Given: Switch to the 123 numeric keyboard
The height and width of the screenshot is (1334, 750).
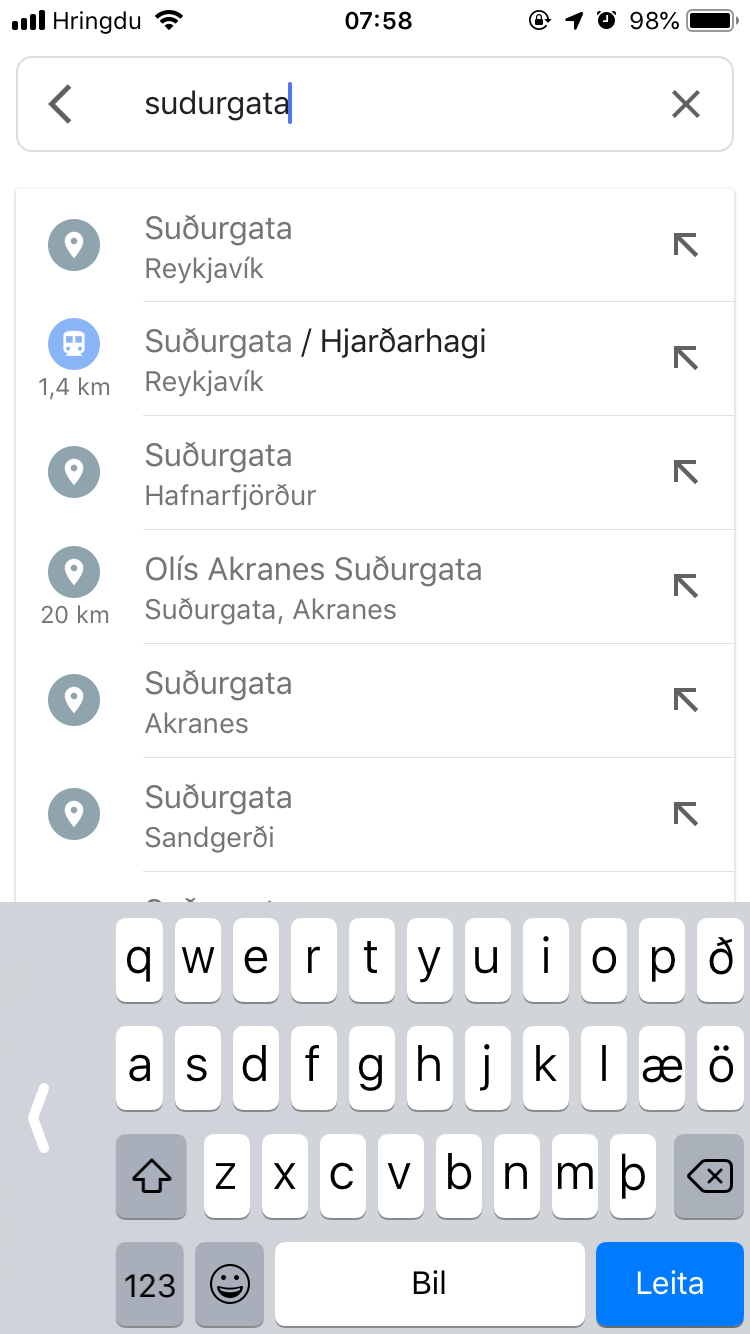Looking at the screenshot, I should point(150,1284).
